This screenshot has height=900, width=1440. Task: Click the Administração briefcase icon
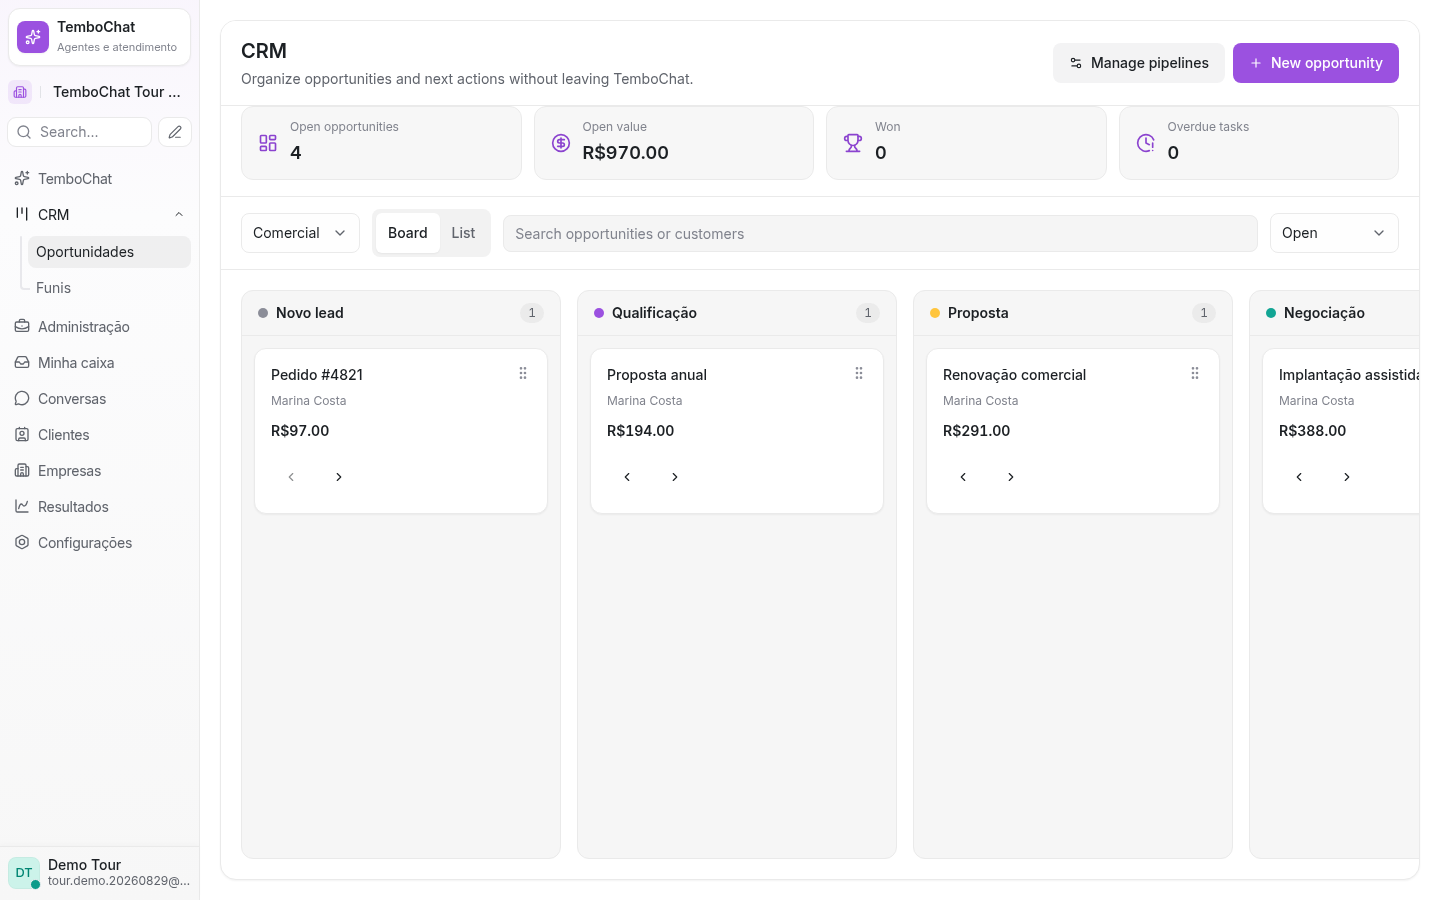pos(22,326)
